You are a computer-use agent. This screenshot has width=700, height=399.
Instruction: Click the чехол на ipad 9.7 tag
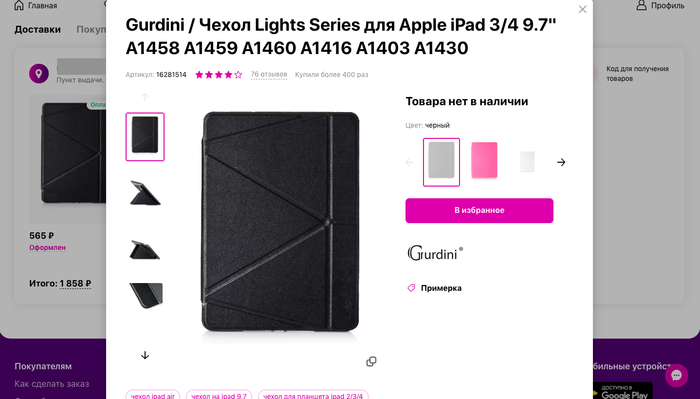pyautogui.click(x=219, y=395)
